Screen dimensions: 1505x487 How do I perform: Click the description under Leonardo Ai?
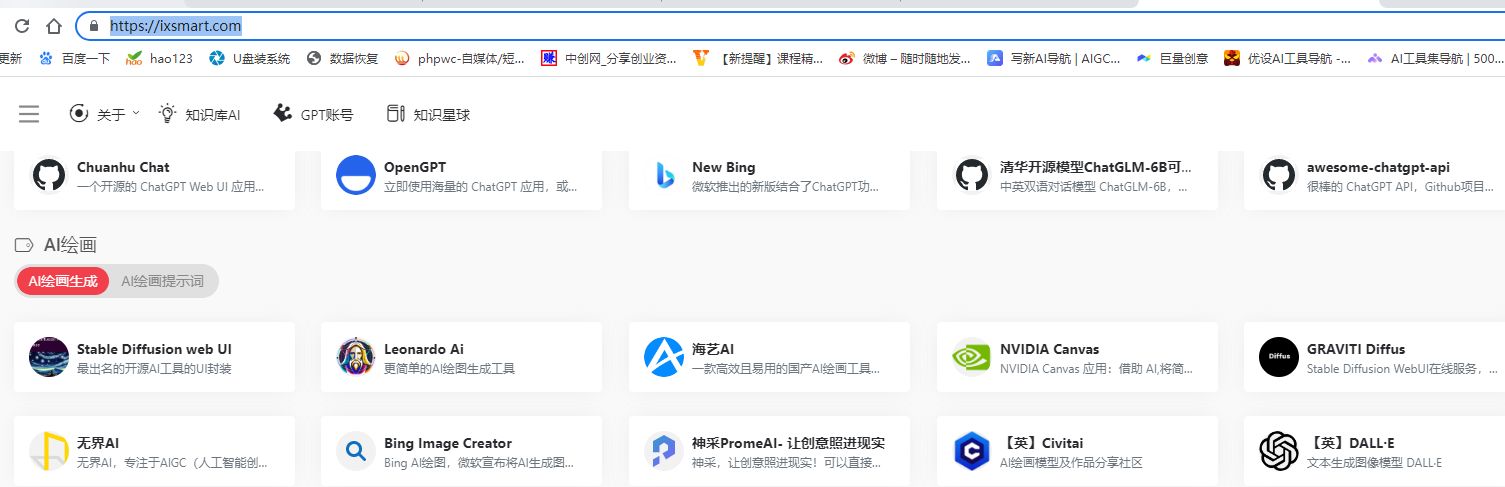[x=449, y=369]
